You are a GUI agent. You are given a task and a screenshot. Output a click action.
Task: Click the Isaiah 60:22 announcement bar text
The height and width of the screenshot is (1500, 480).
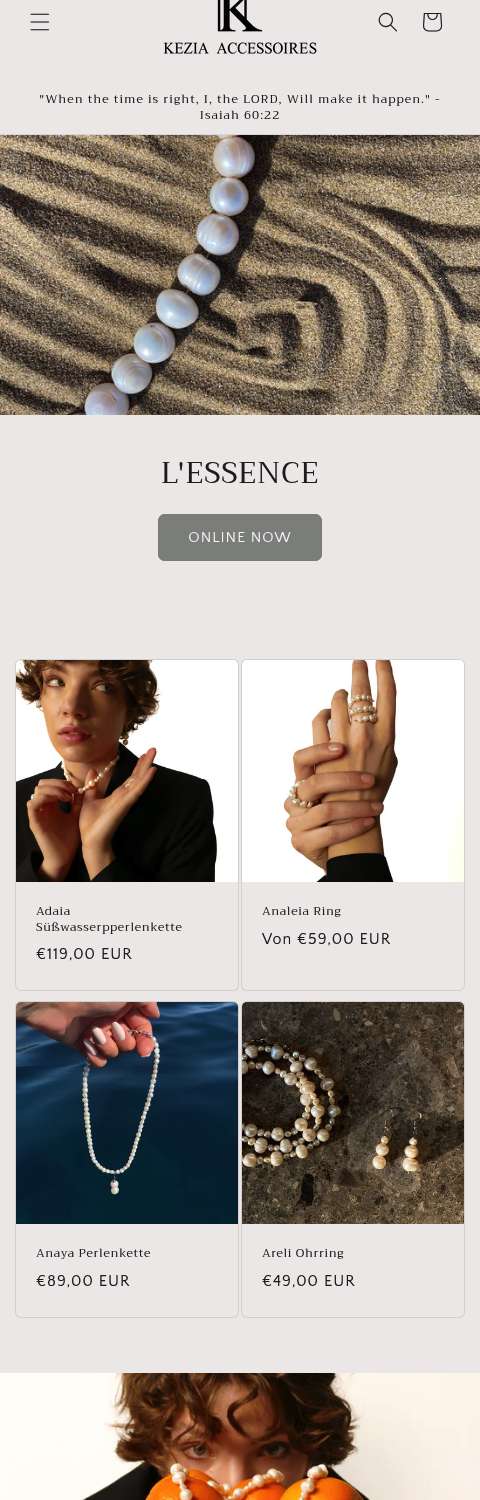[240, 107]
